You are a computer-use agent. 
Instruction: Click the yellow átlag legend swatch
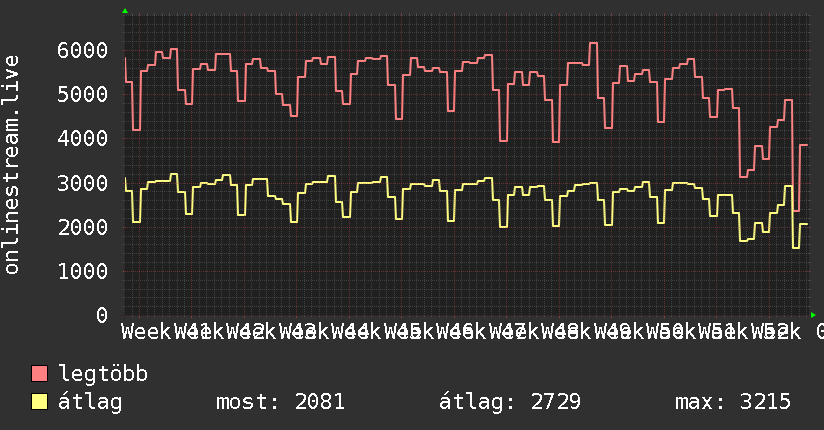click(x=39, y=402)
